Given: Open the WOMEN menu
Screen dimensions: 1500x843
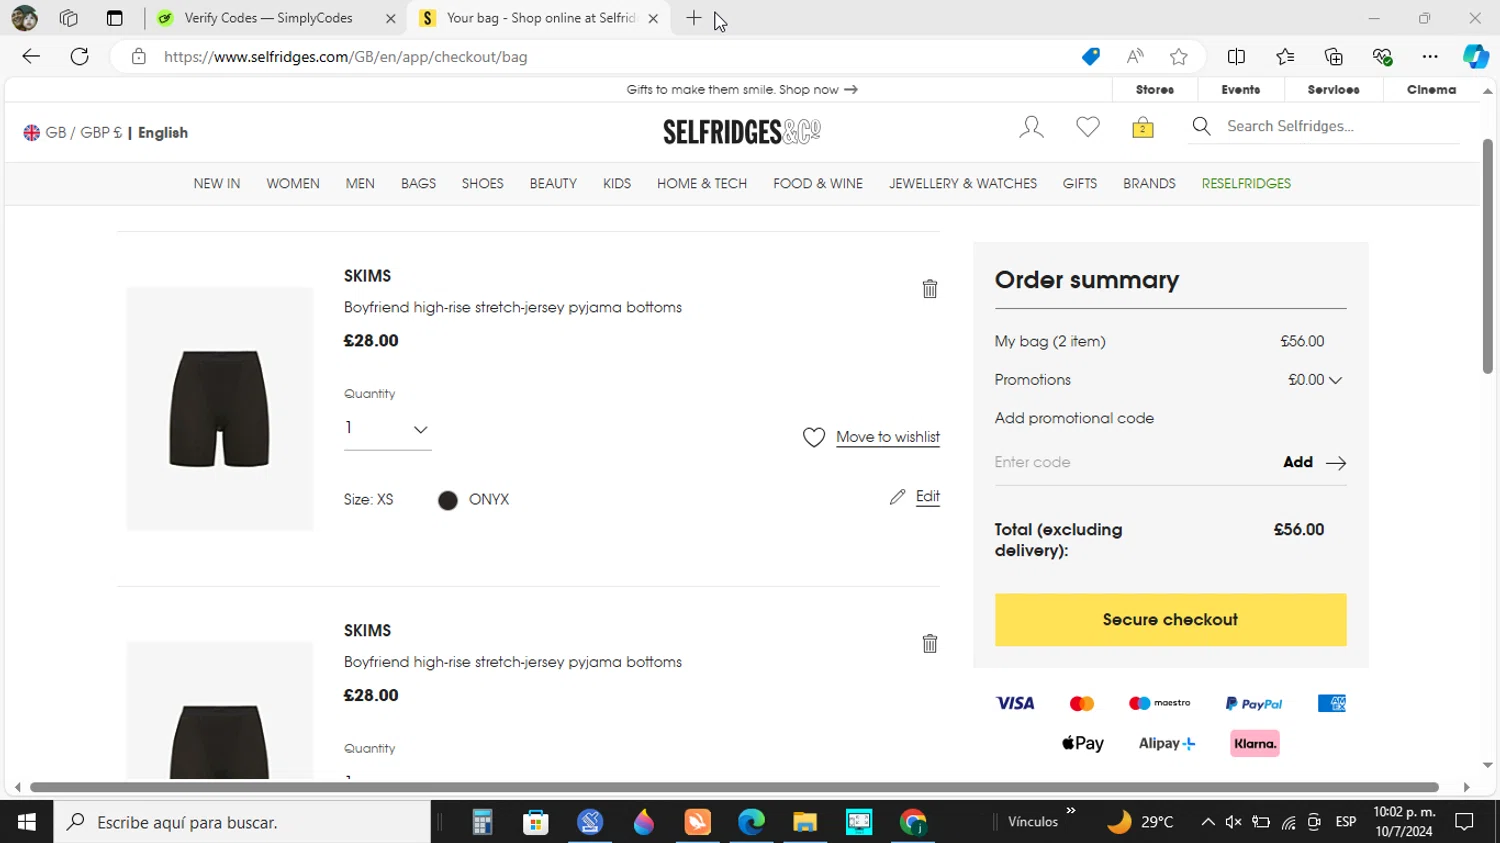Looking at the screenshot, I should click(293, 184).
